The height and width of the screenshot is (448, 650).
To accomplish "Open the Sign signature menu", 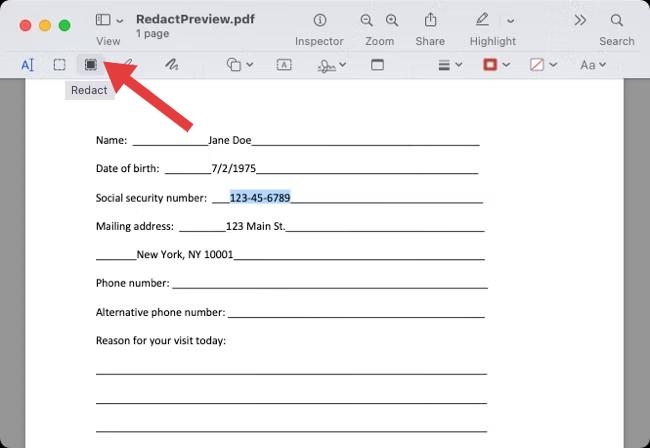I will coord(332,65).
